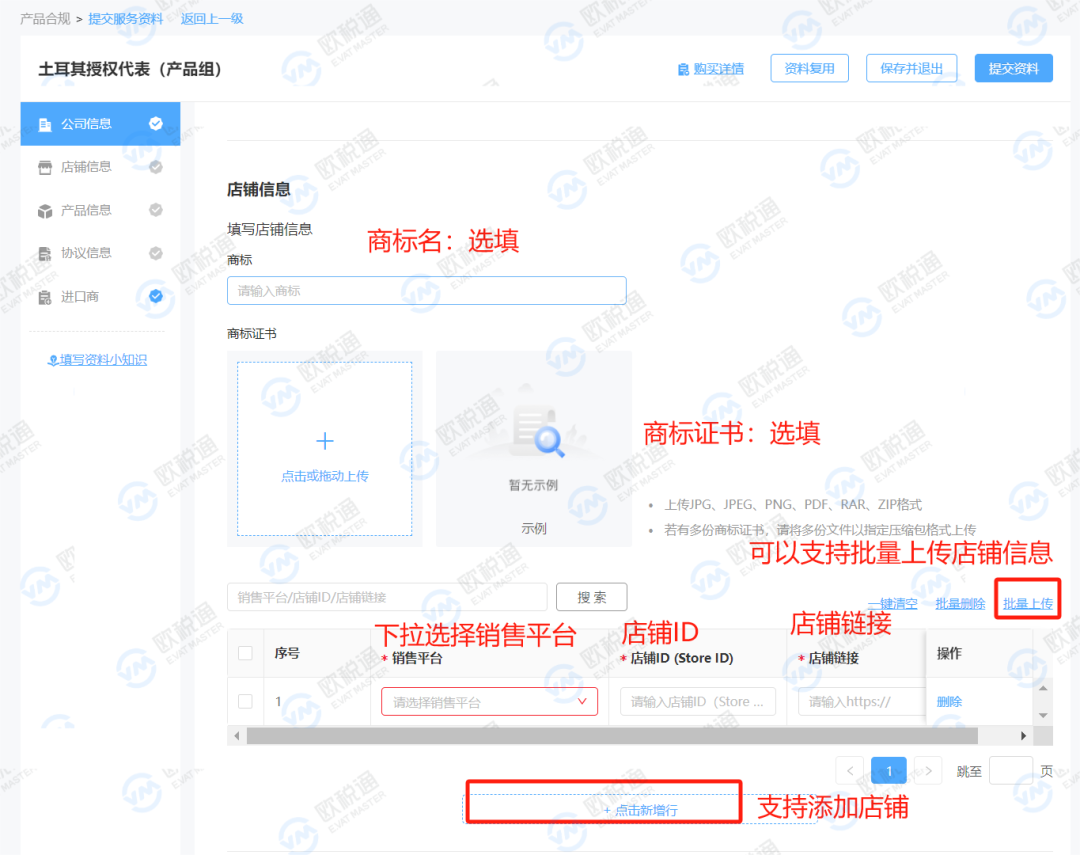Toggle the completed check badge beside 进口商
This screenshot has width=1080, height=855.
click(x=155, y=296)
